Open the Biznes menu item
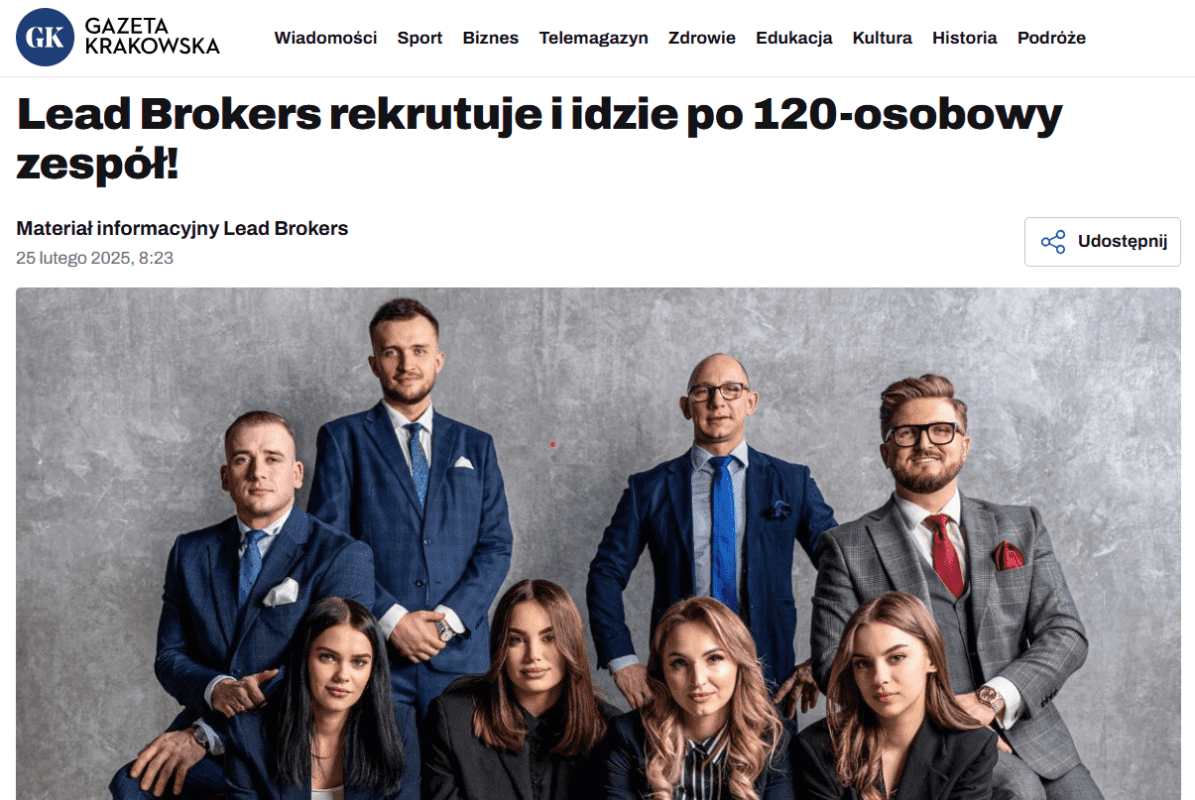The width and height of the screenshot is (1195, 800). 490,38
